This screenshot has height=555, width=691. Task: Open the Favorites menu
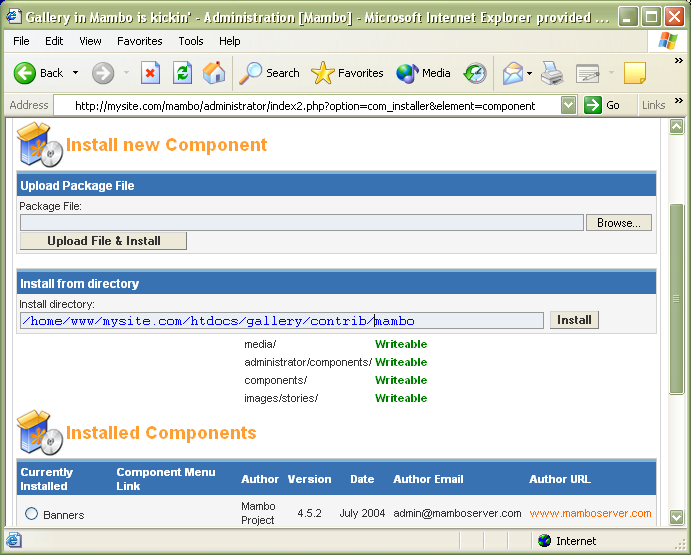(140, 41)
